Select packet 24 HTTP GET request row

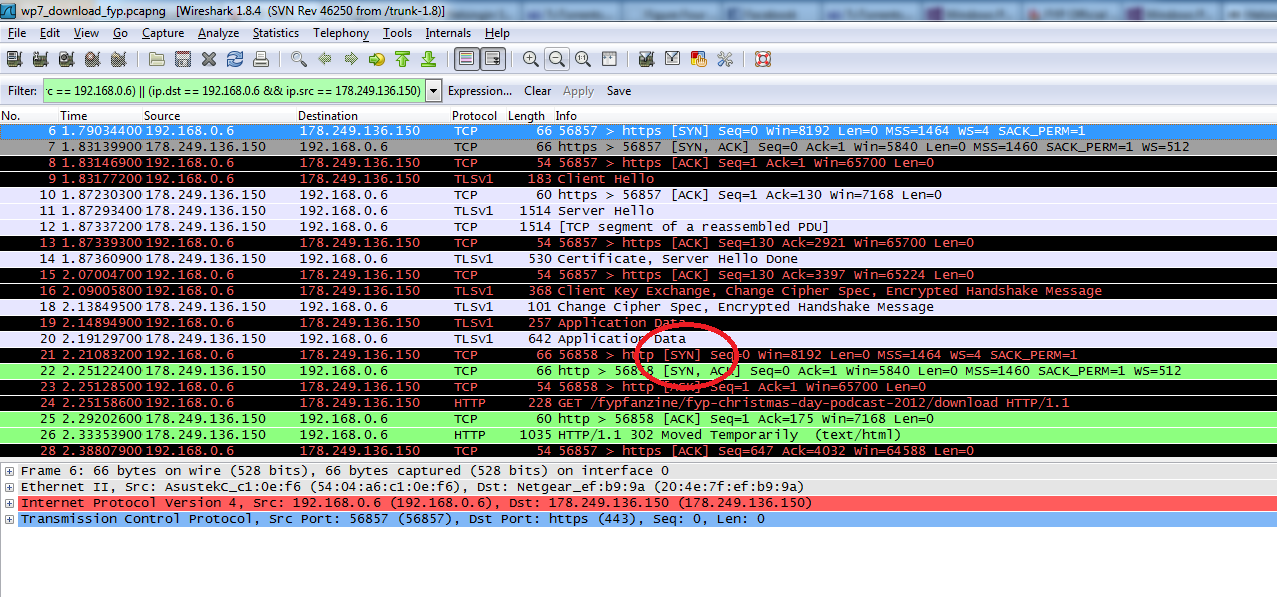click(x=638, y=403)
